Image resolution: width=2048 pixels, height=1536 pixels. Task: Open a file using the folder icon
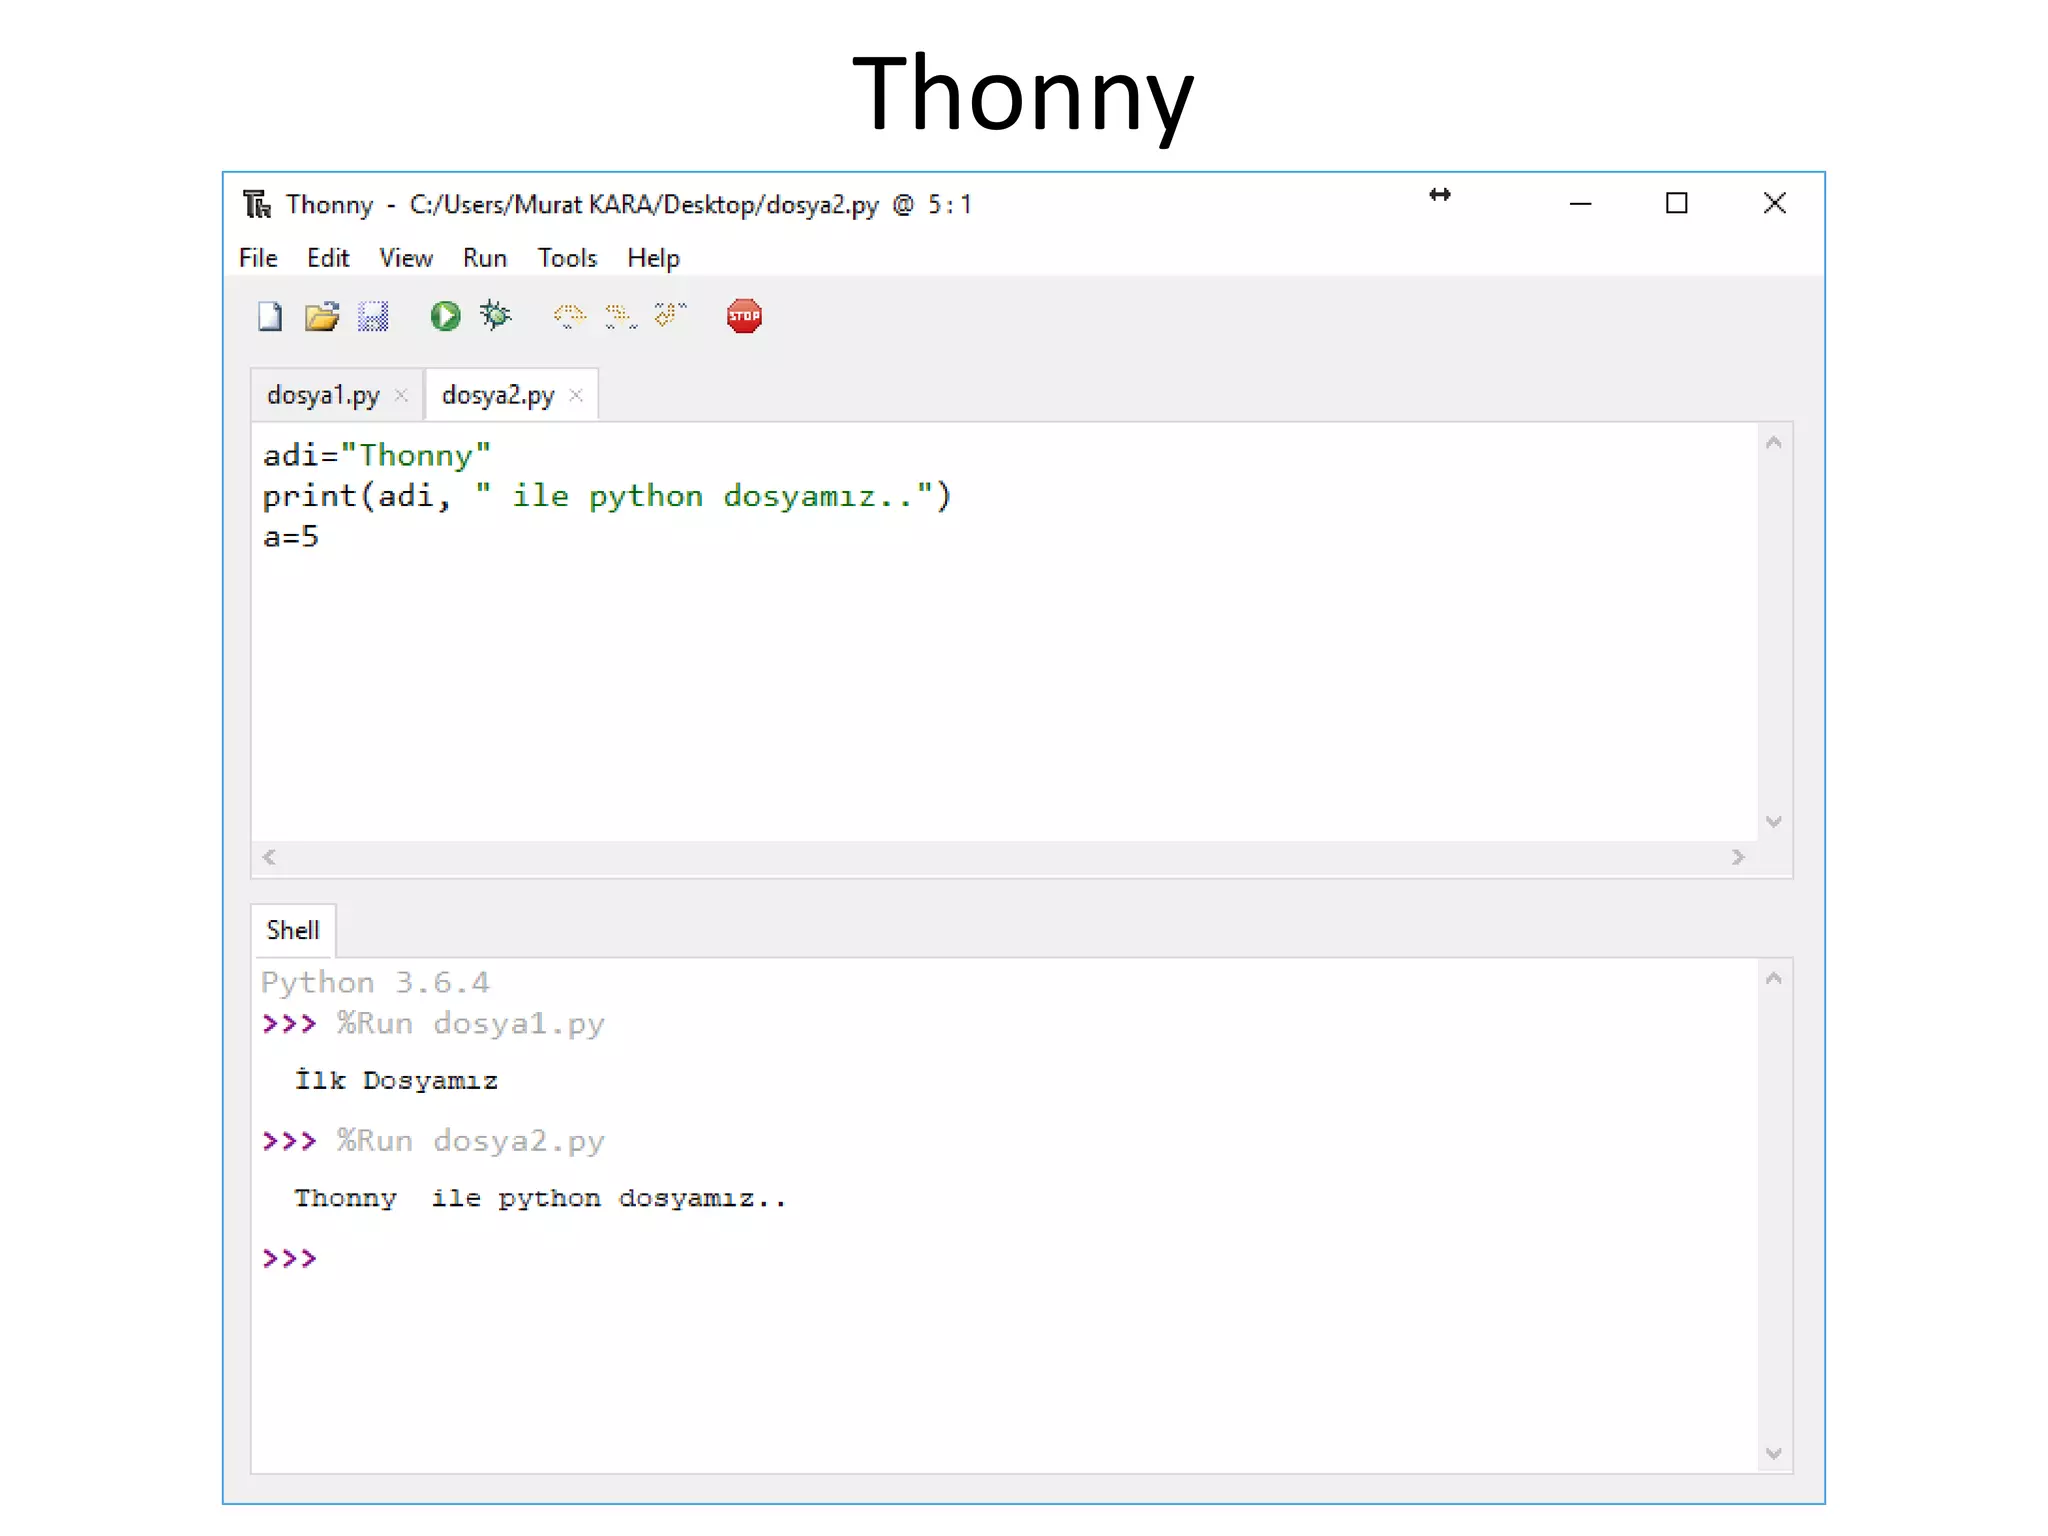pyautogui.click(x=322, y=317)
